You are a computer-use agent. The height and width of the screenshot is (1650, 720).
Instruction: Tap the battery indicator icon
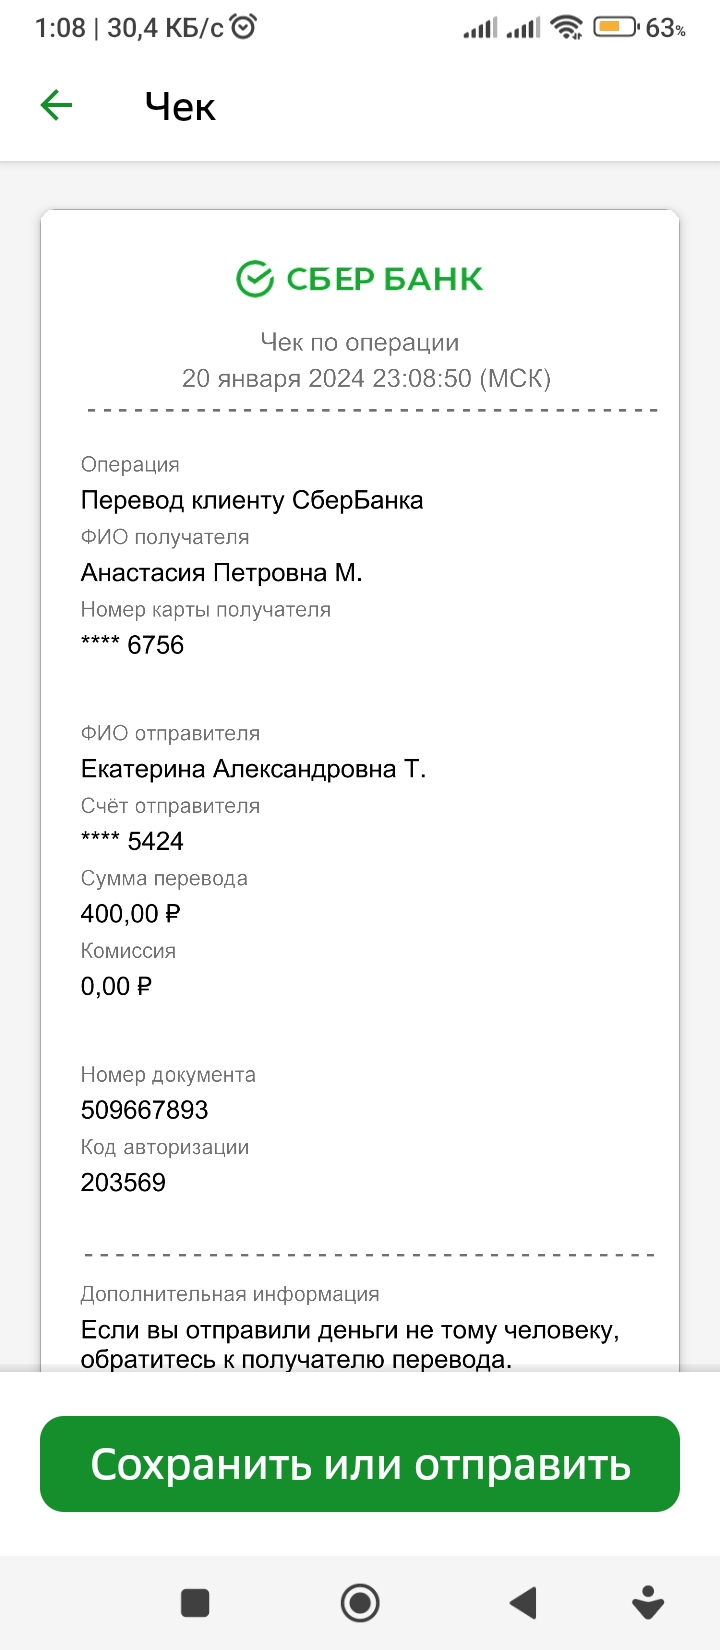click(615, 27)
